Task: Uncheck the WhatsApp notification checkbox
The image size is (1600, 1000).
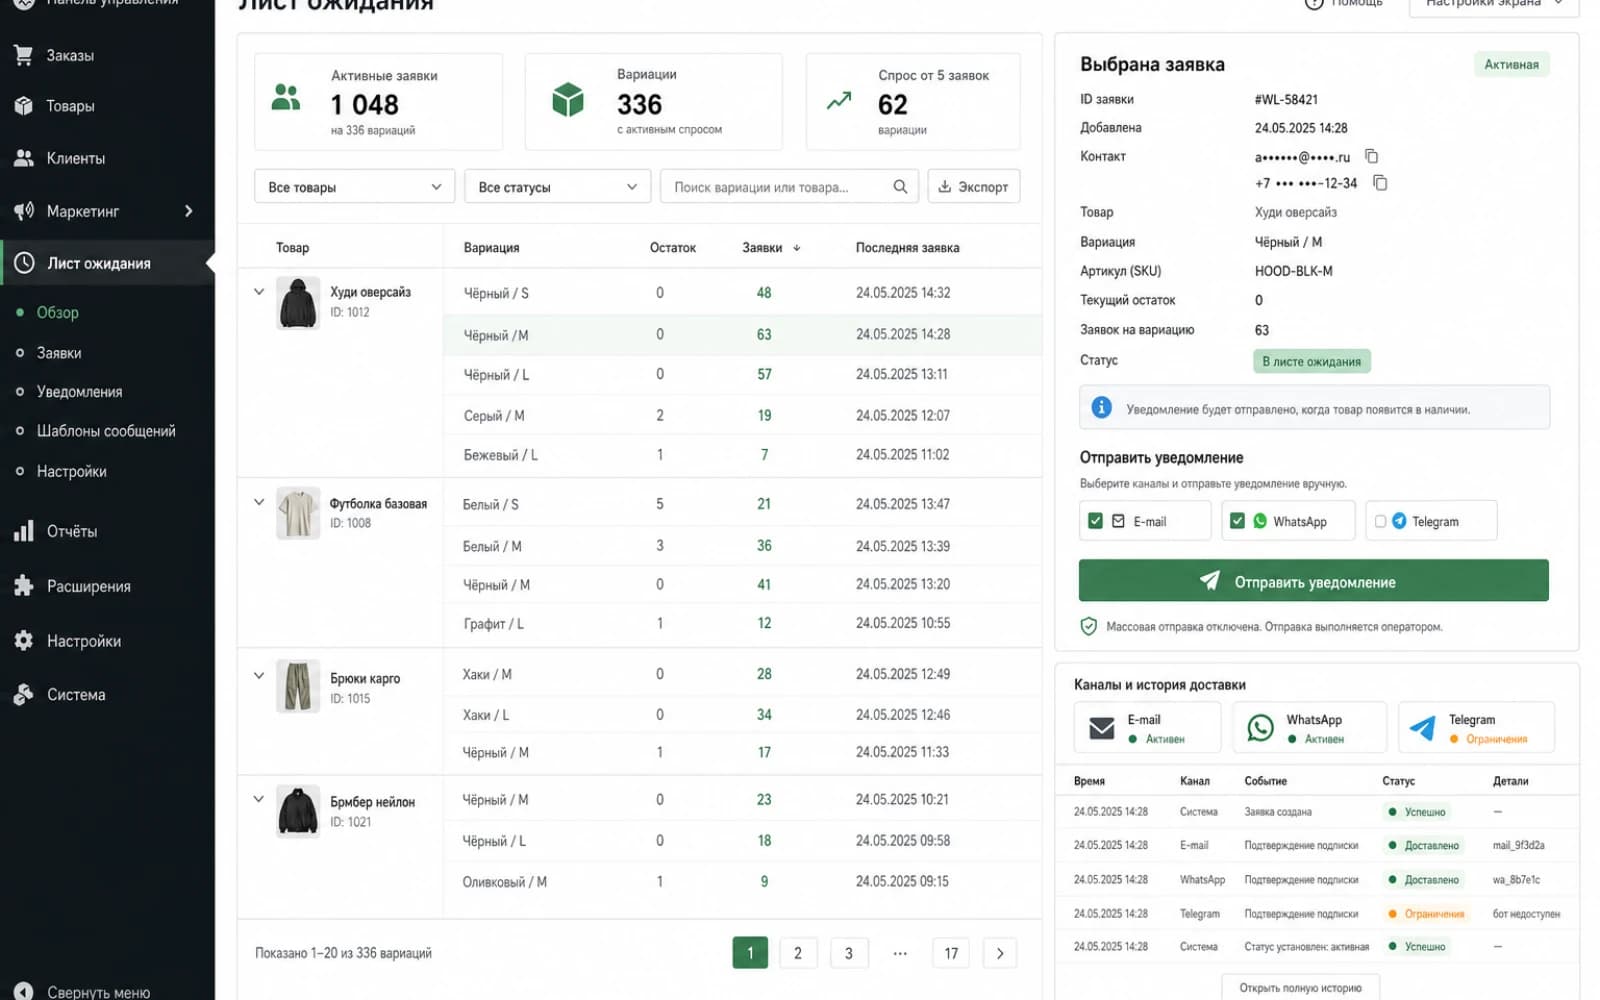Action: click(1237, 521)
